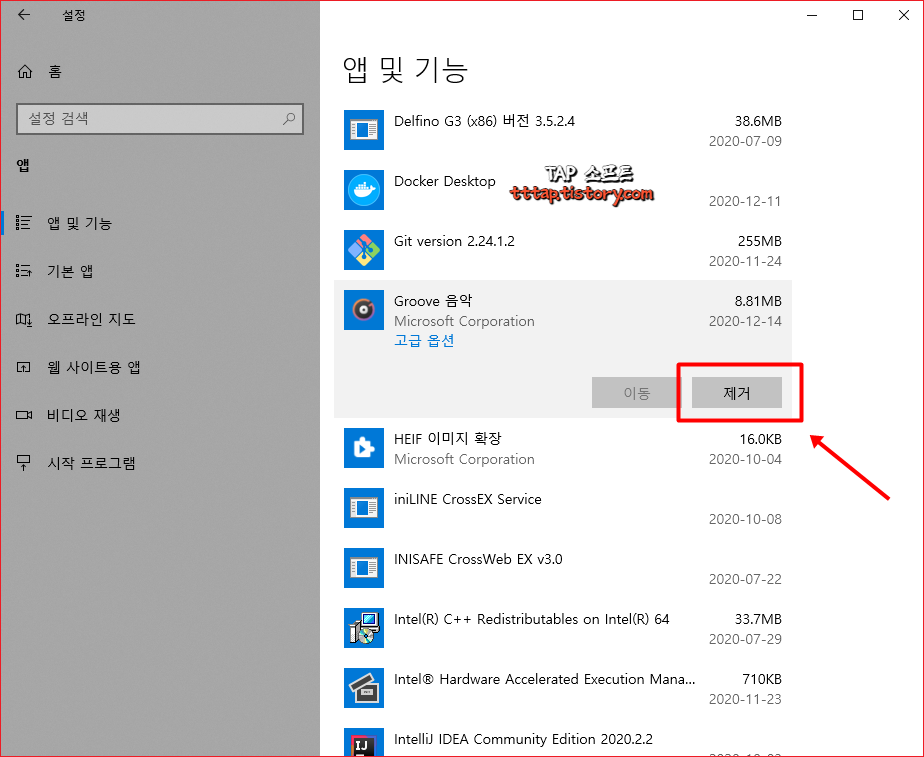The width and height of the screenshot is (924, 757).
Task: Click the 38.6MB size value
Action: pyautogui.click(x=758, y=121)
